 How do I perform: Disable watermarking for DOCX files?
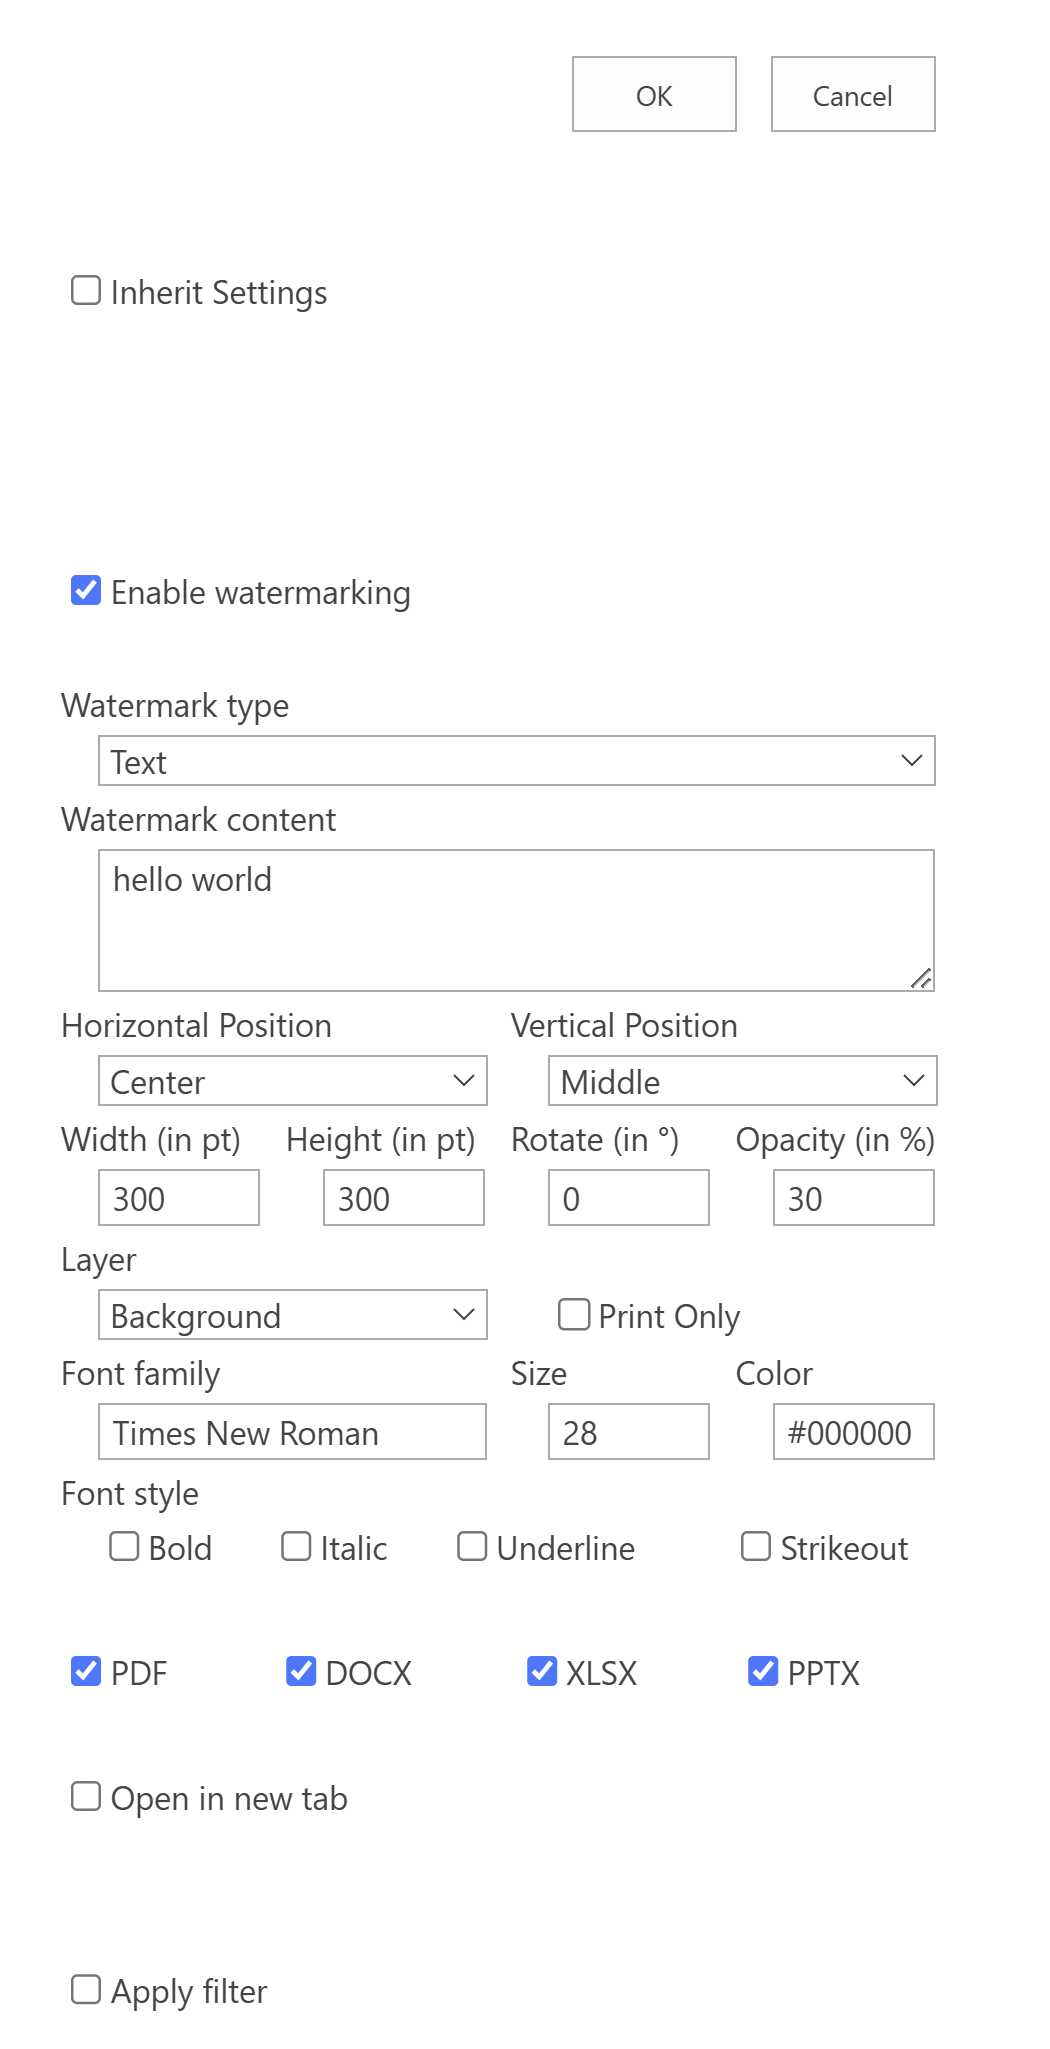301,1671
